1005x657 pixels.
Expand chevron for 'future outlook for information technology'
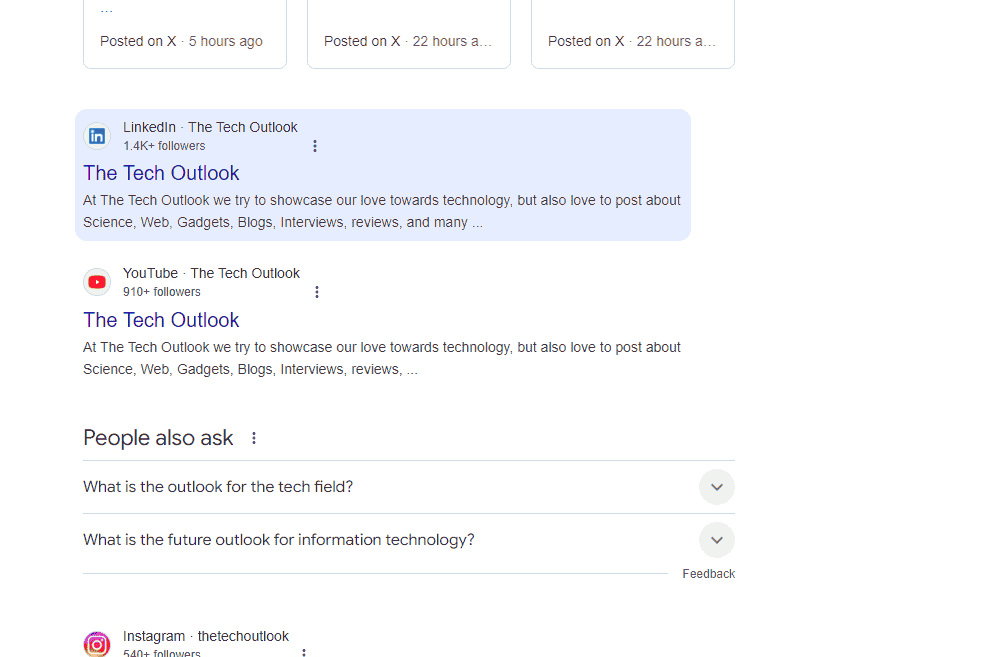[716, 540]
